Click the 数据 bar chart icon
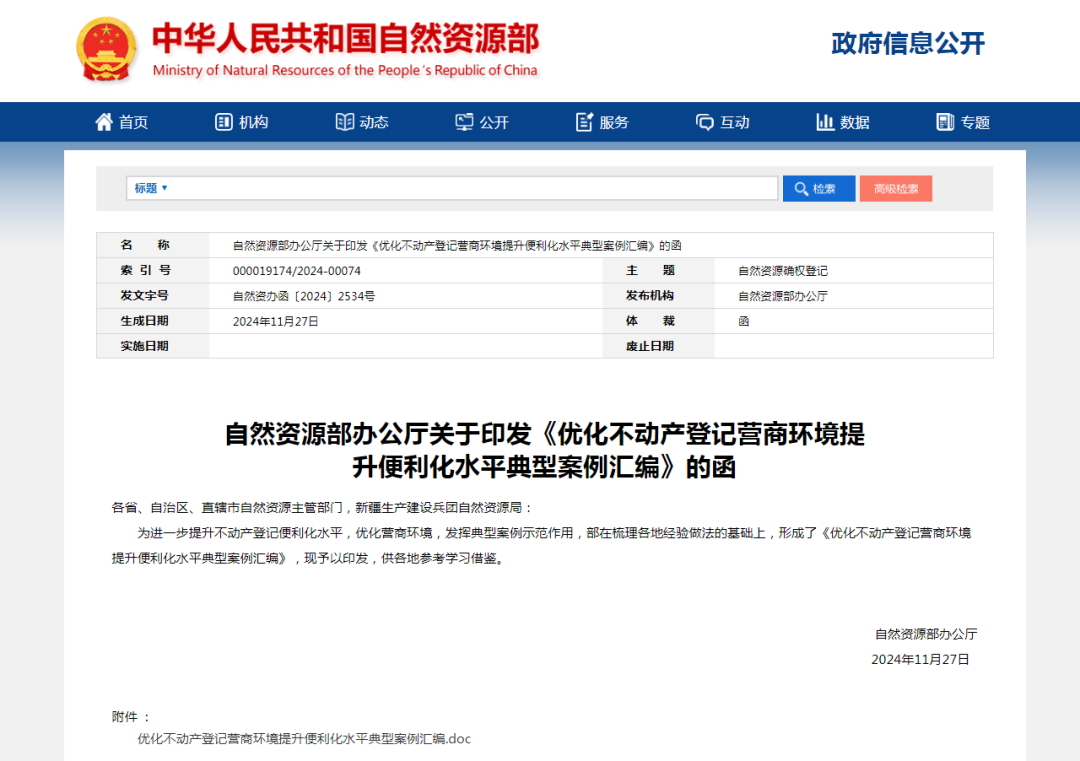 (x=825, y=122)
